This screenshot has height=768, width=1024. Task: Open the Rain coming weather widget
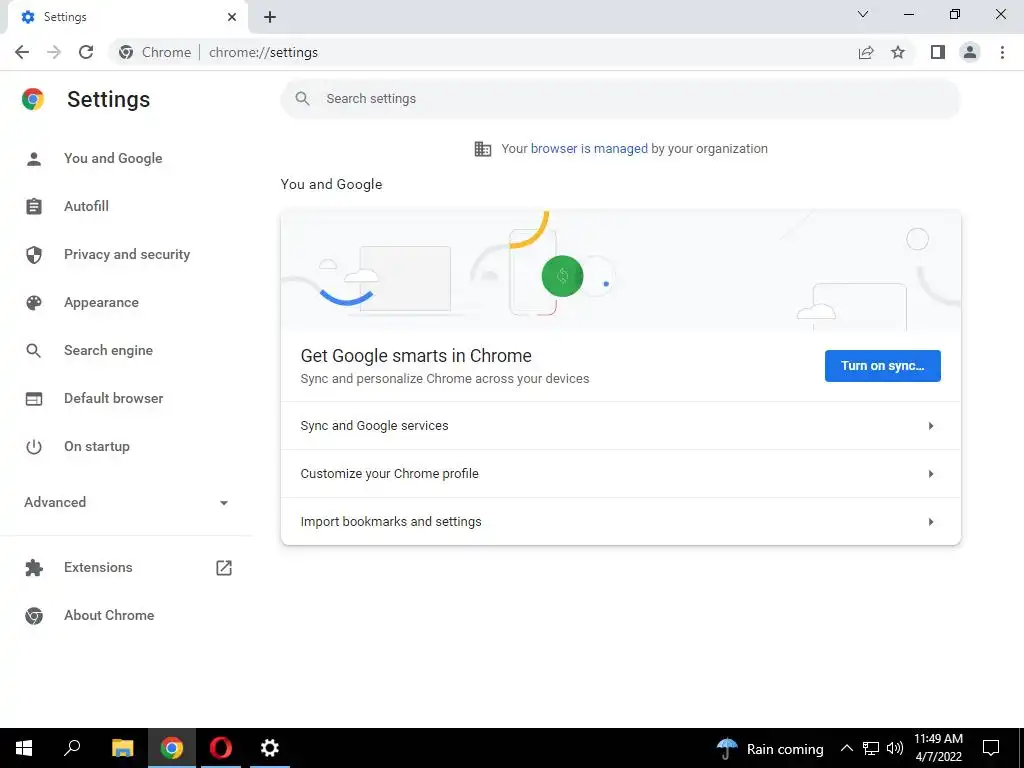click(x=770, y=748)
